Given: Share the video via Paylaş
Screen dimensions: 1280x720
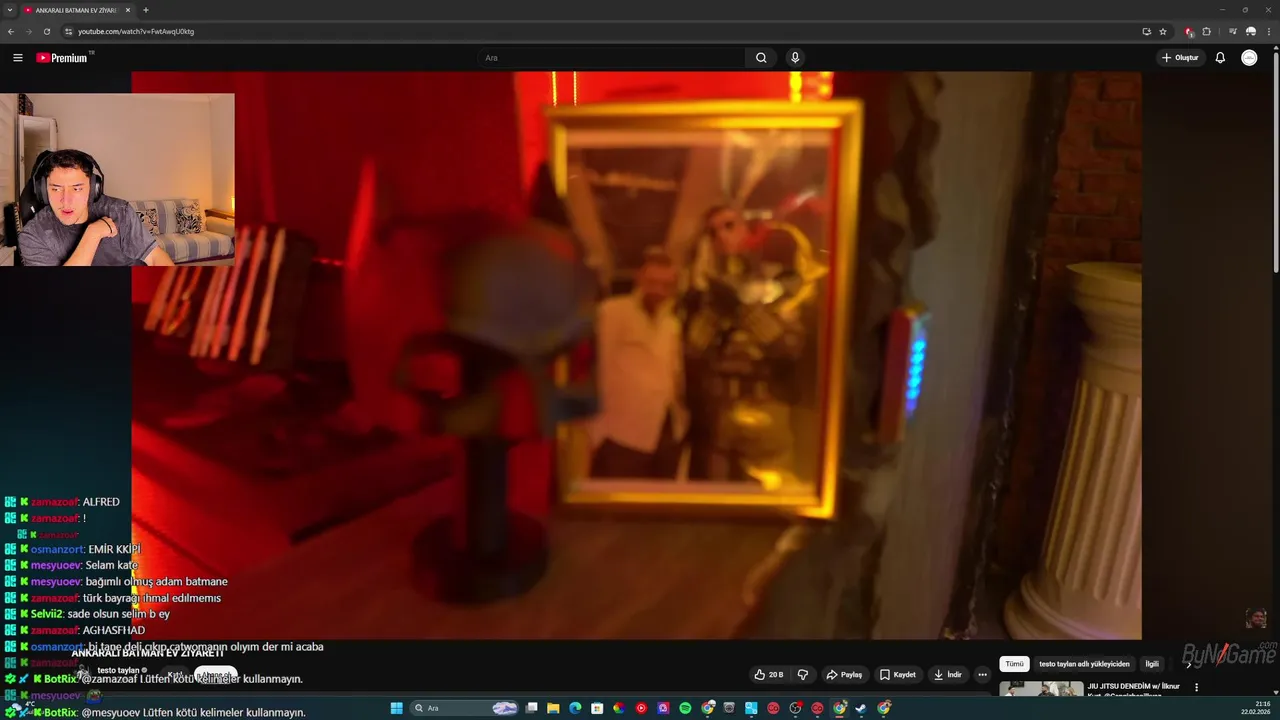Looking at the screenshot, I should click(x=844, y=675).
